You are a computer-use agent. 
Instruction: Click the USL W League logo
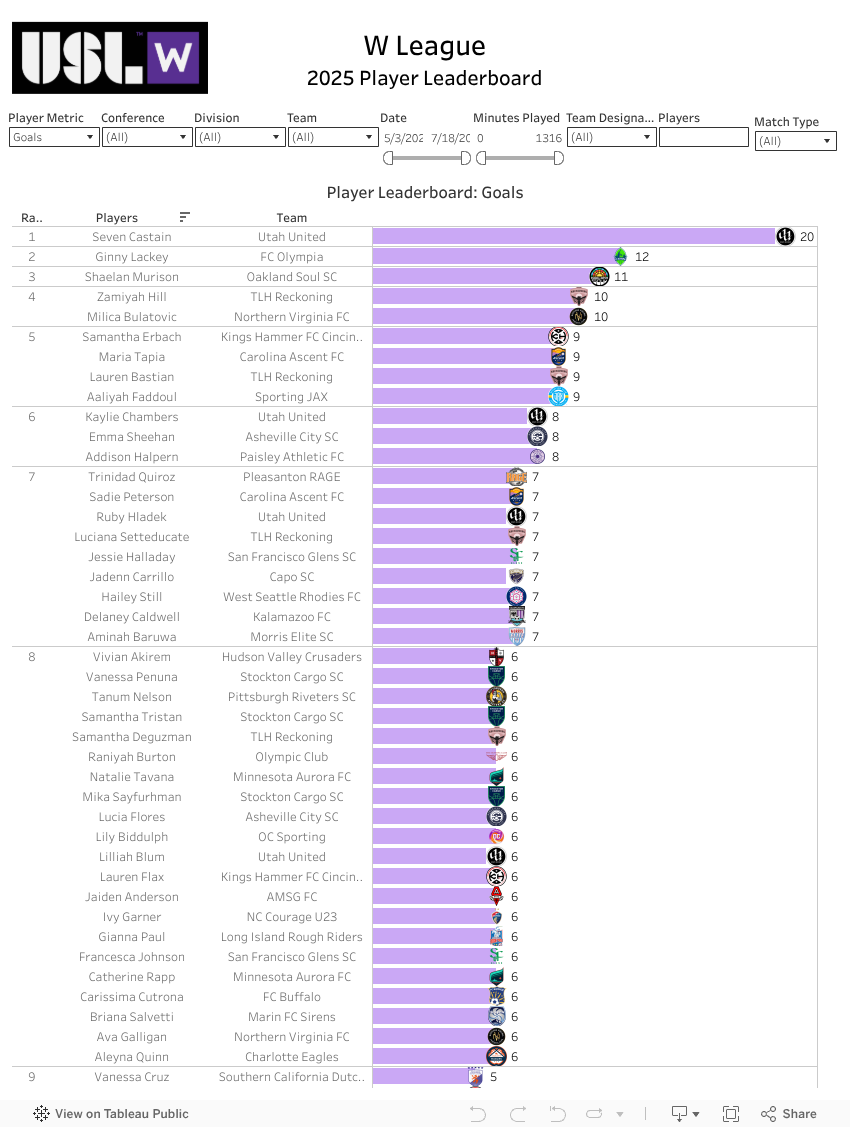click(x=110, y=58)
